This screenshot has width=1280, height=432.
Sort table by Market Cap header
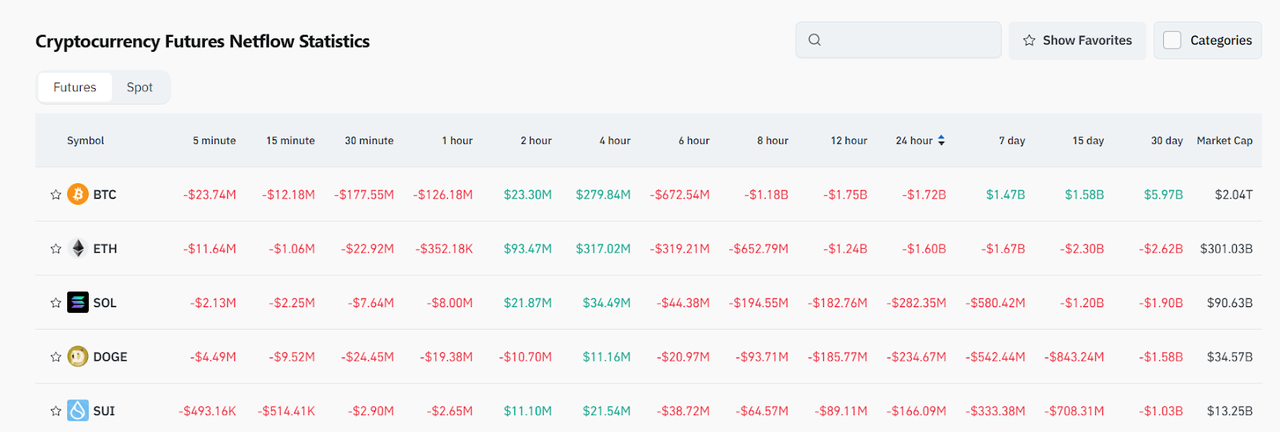point(1224,141)
